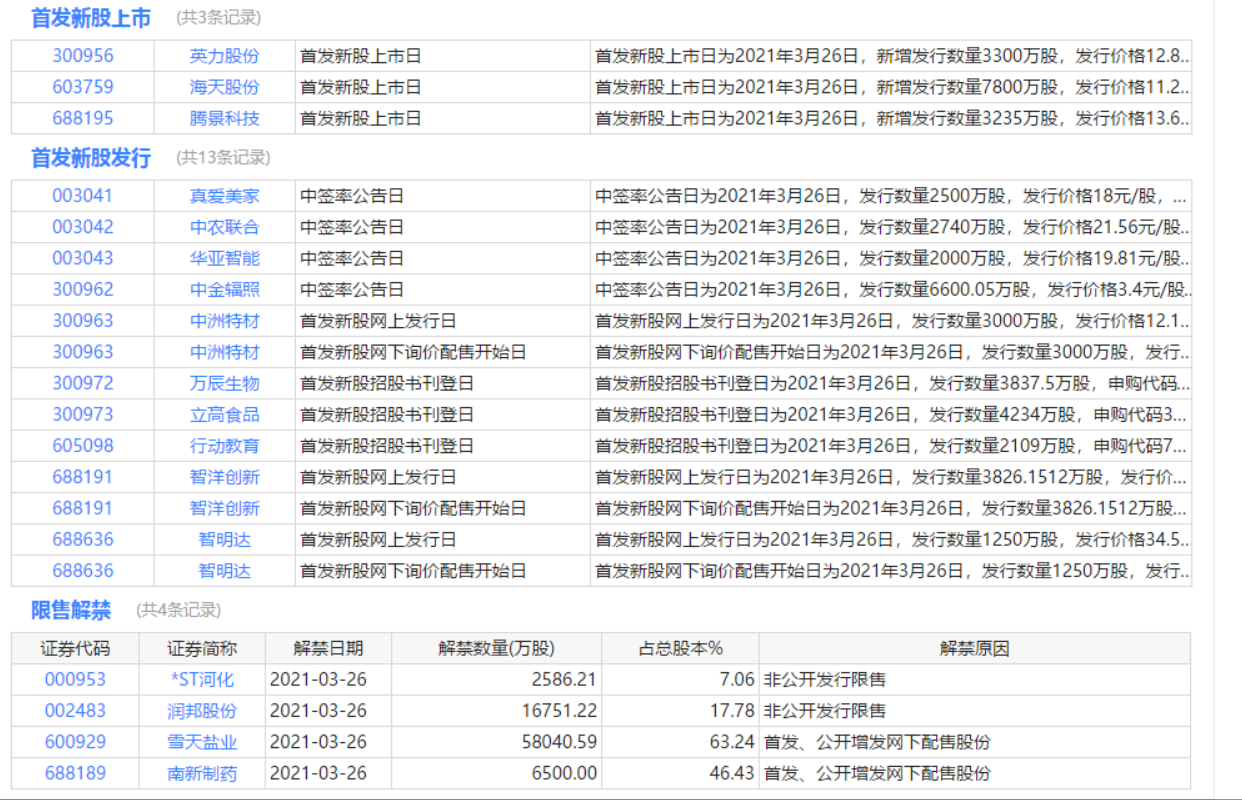Open 智明达 in the 网下询价配售开始日 row

tap(224, 571)
